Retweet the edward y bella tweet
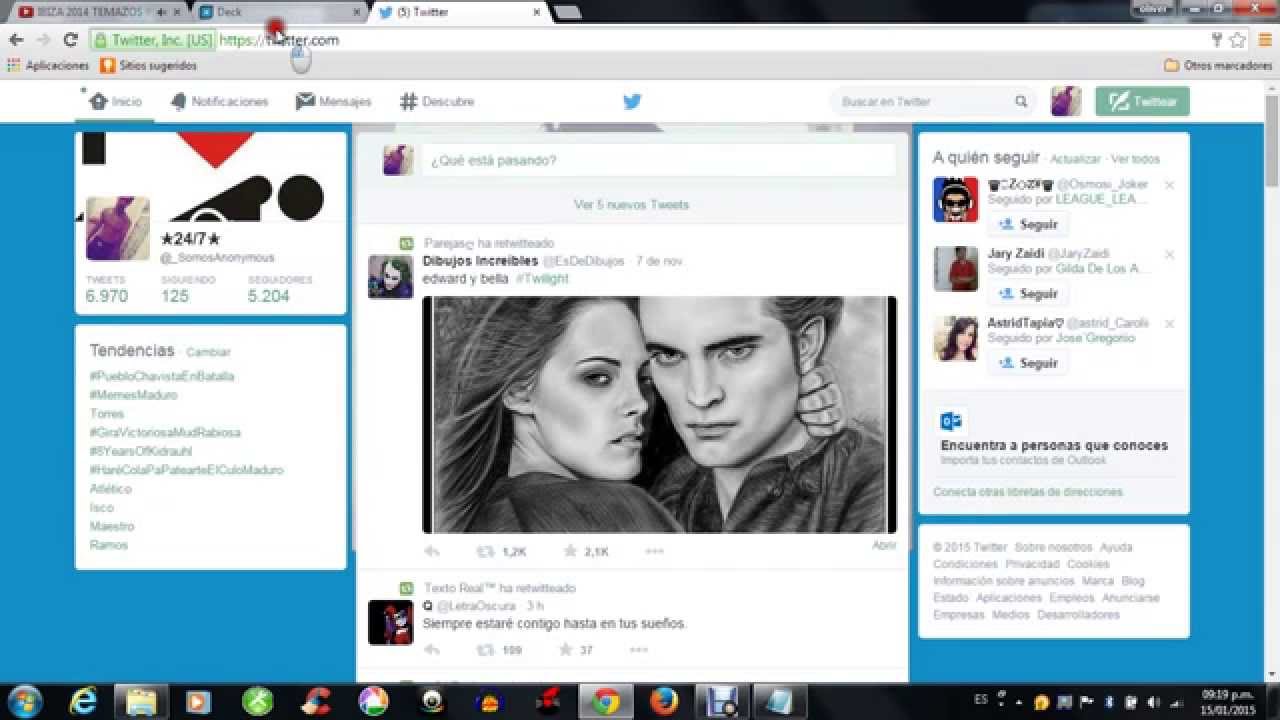The width and height of the screenshot is (1280, 720). tap(485, 551)
